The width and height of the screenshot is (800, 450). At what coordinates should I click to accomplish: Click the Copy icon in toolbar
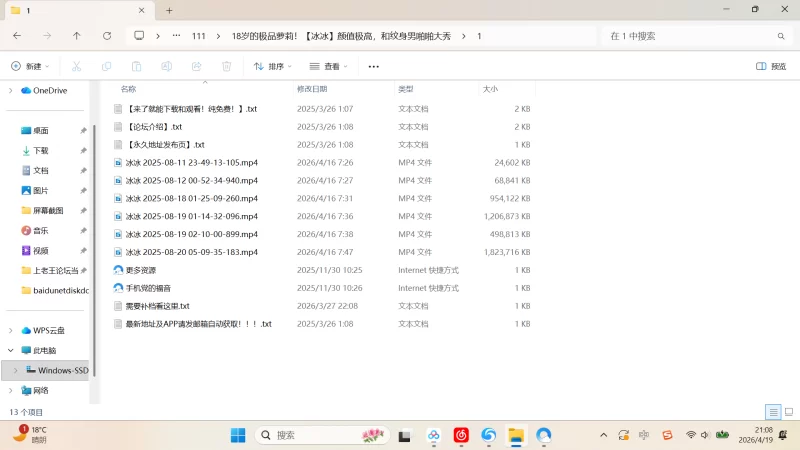click(x=106, y=66)
